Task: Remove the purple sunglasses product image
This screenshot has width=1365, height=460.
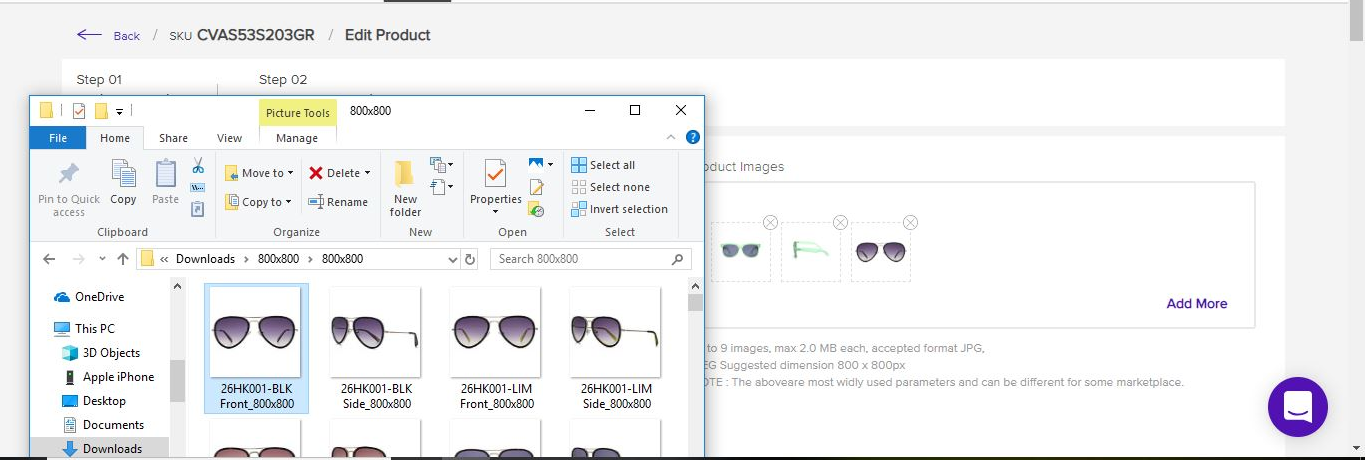Action: pos(910,222)
